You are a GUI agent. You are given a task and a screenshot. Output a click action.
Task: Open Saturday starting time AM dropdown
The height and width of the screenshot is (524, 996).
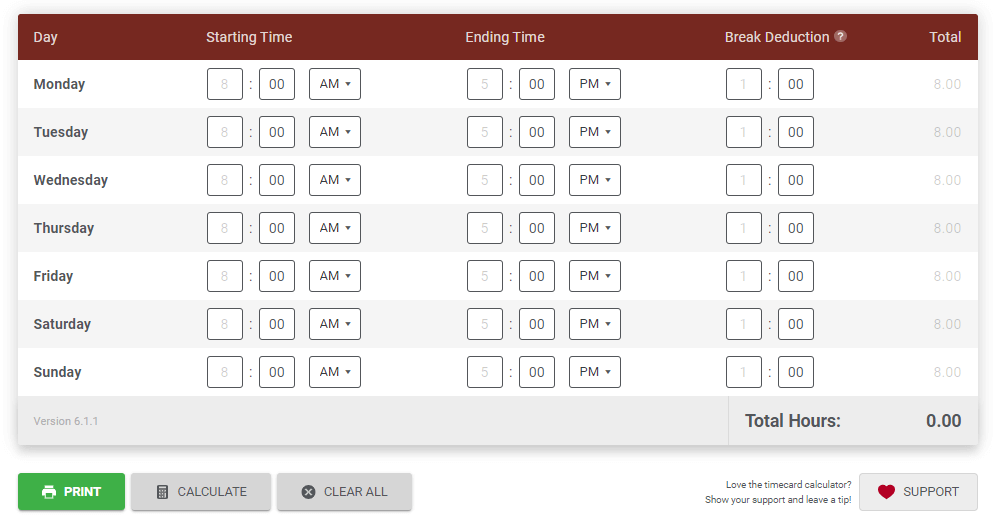point(335,324)
